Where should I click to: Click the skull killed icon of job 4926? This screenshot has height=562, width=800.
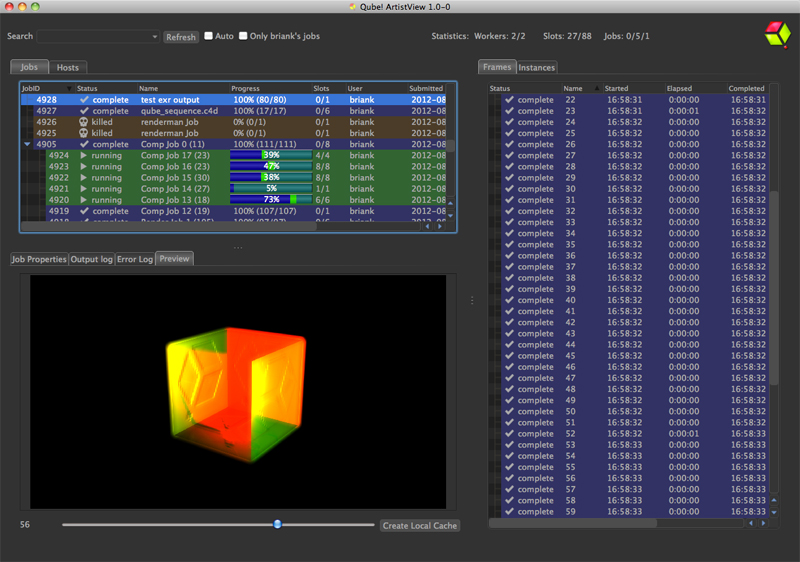click(83, 122)
